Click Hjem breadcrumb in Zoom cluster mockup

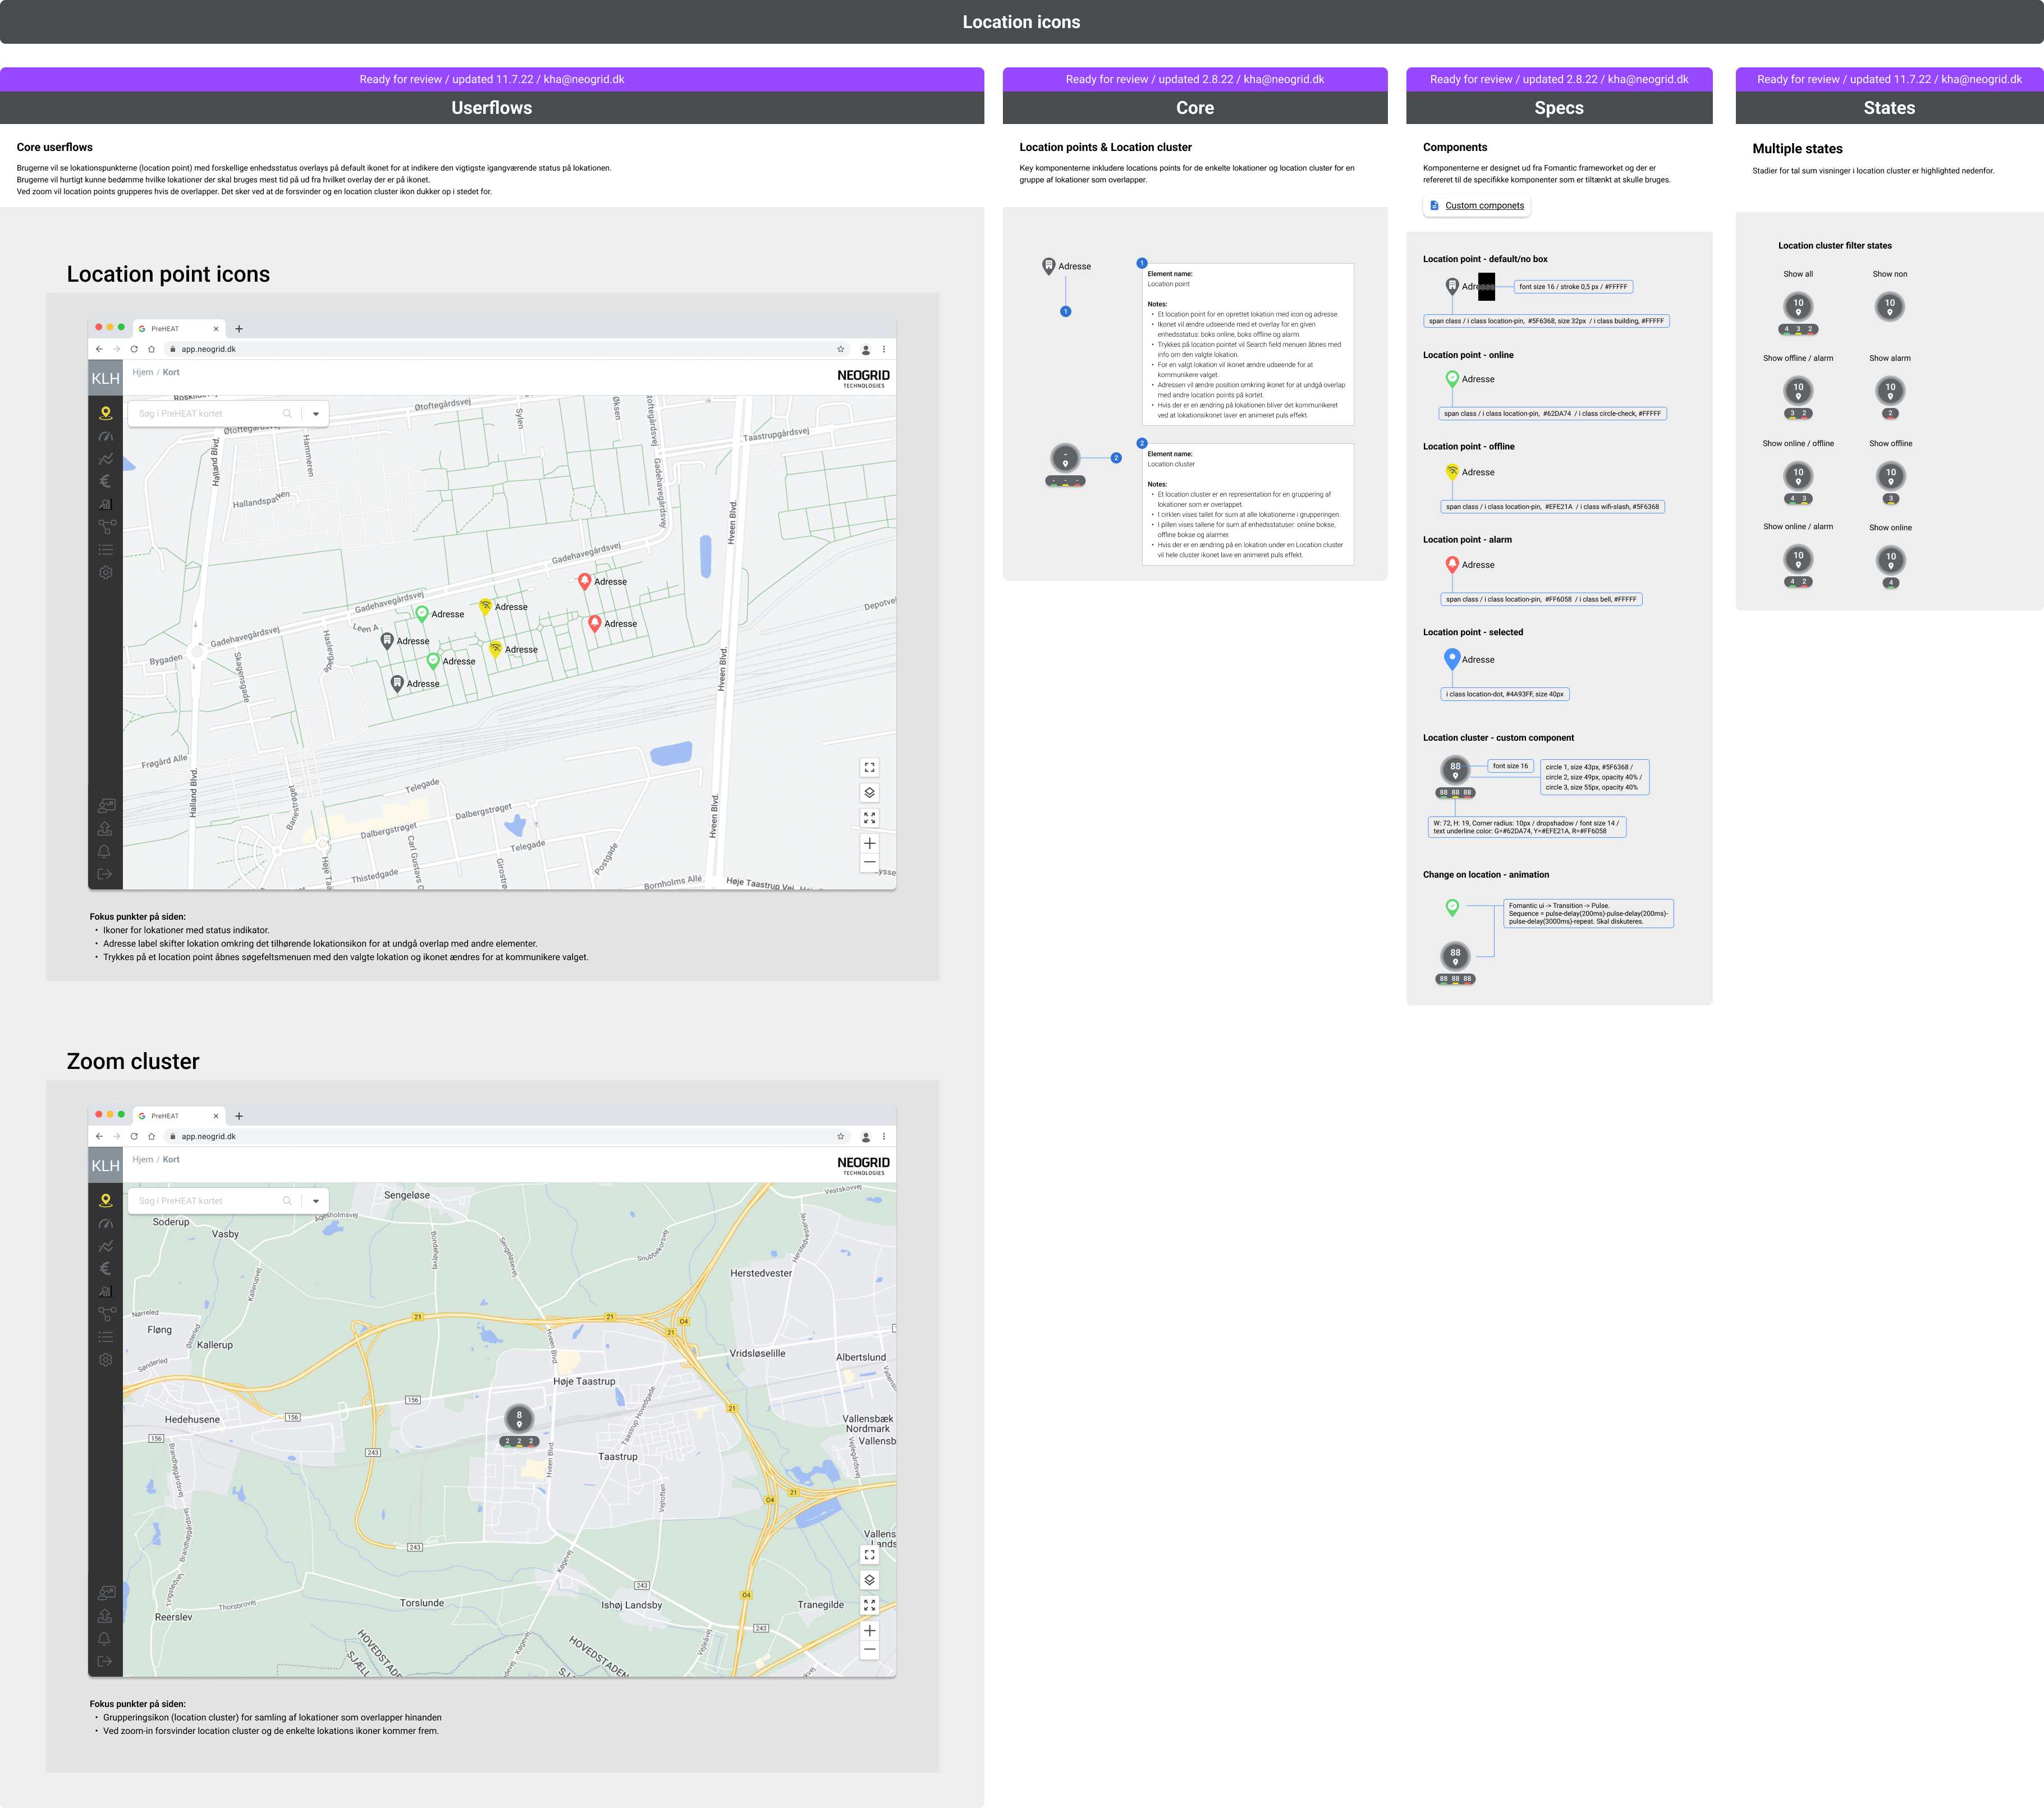point(143,1160)
